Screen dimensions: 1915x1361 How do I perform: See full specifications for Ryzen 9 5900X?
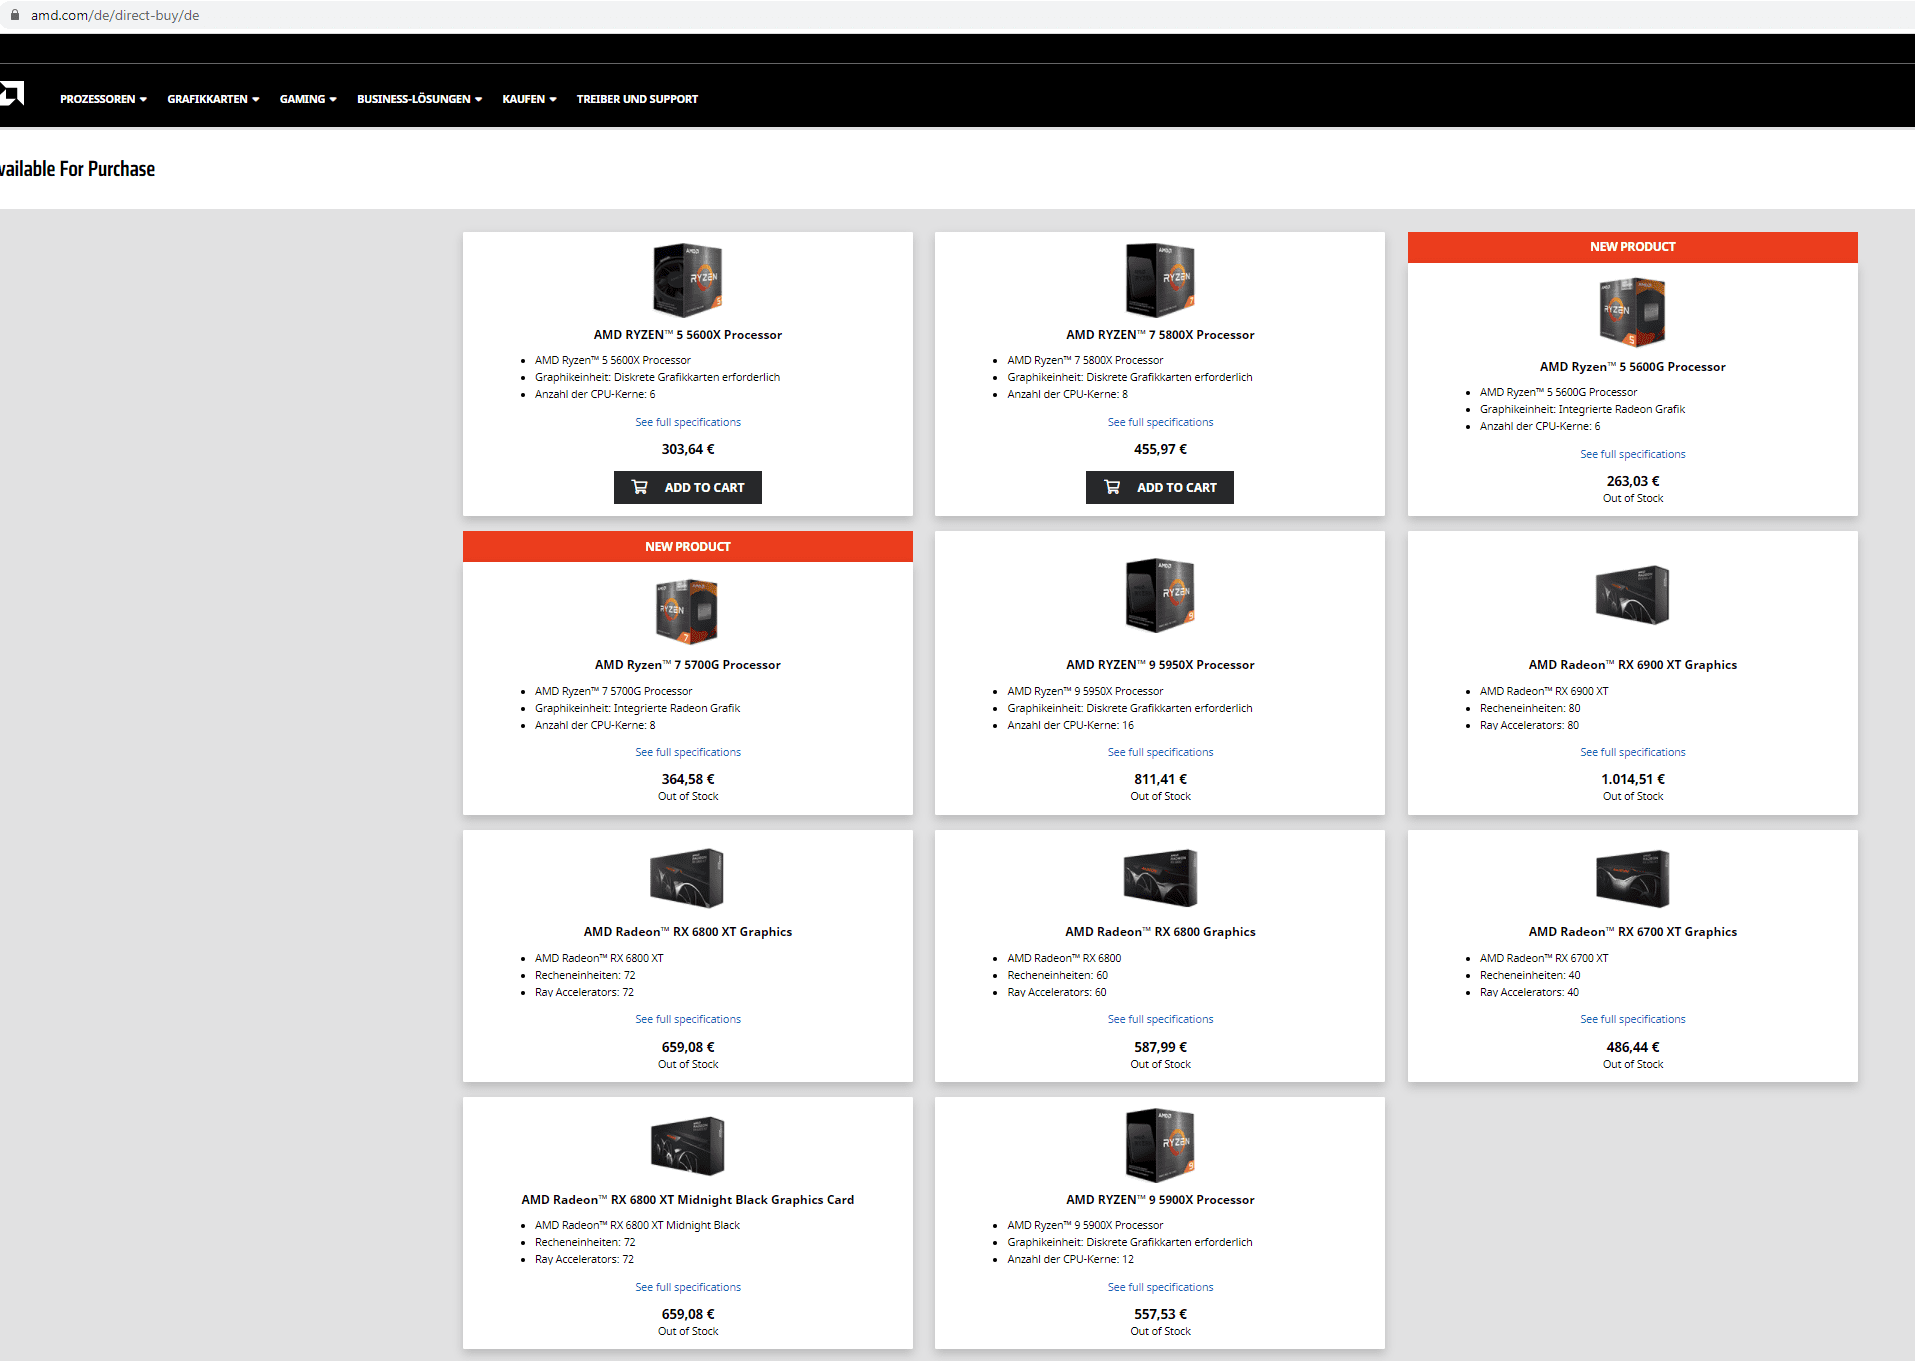(x=1160, y=1287)
